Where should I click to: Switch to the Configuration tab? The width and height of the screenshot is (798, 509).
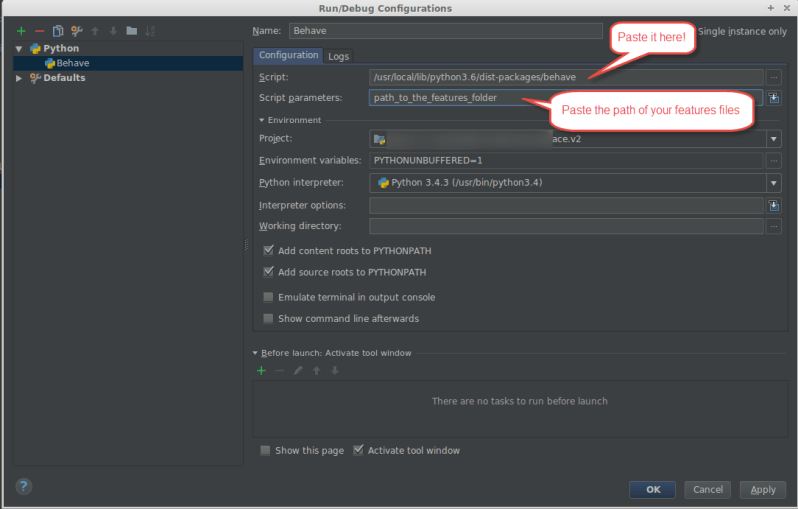[288, 55]
